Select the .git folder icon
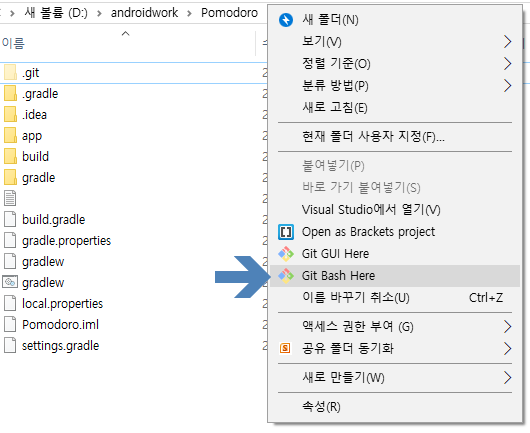The width and height of the screenshot is (530, 433). click(x=10, y=72)
